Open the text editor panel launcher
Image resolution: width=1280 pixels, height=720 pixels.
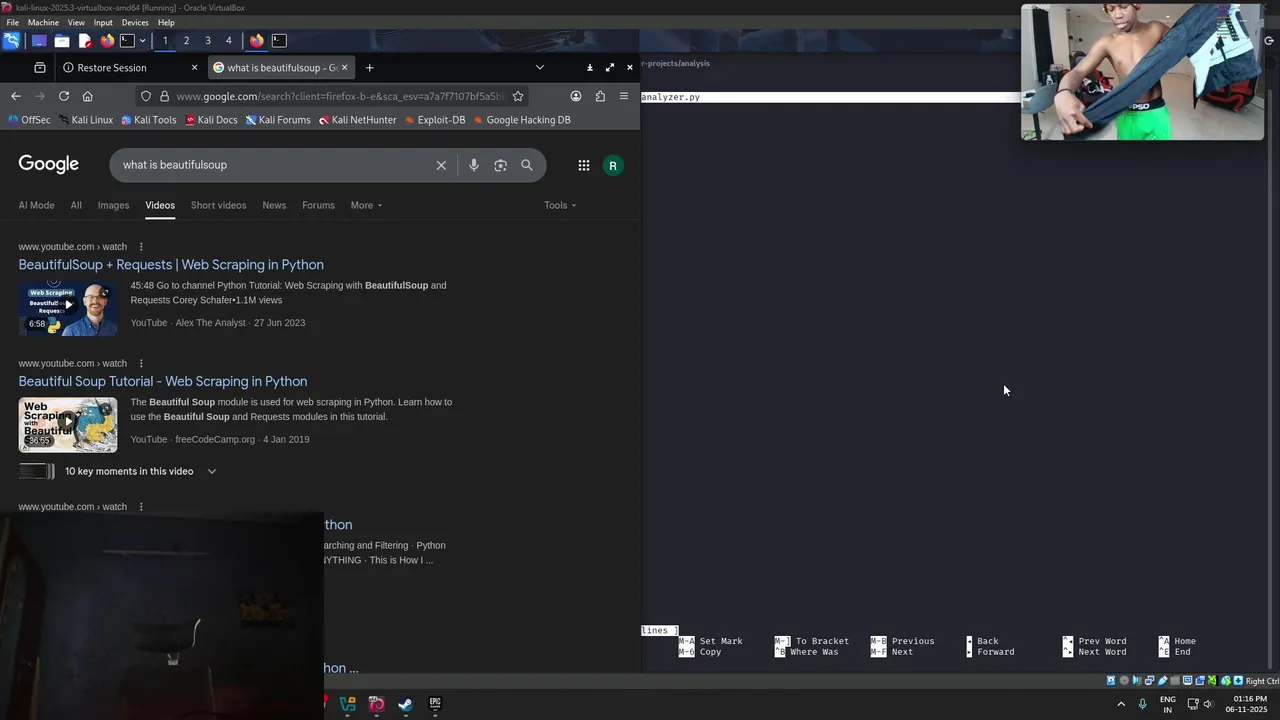click(85, 41)
